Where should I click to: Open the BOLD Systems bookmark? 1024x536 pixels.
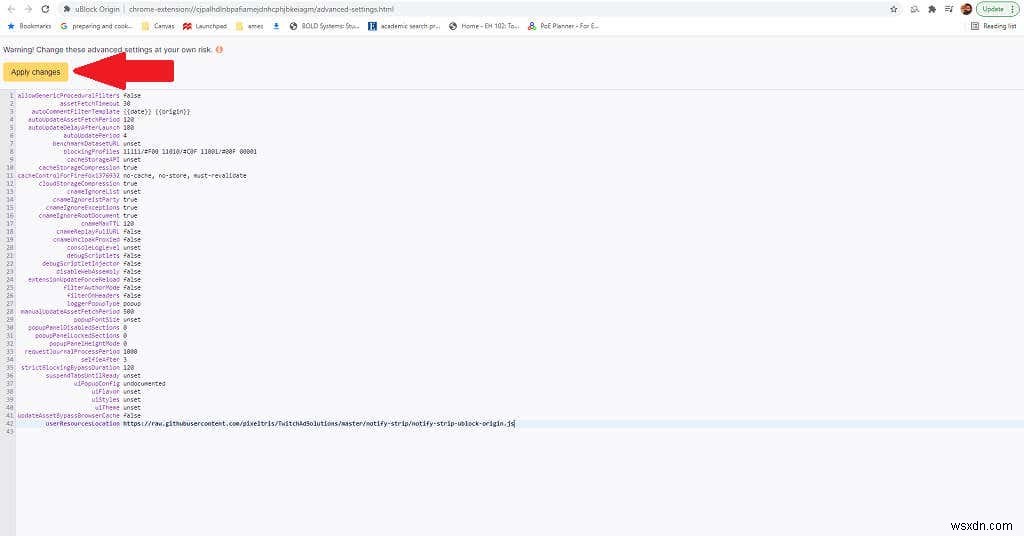325,26
